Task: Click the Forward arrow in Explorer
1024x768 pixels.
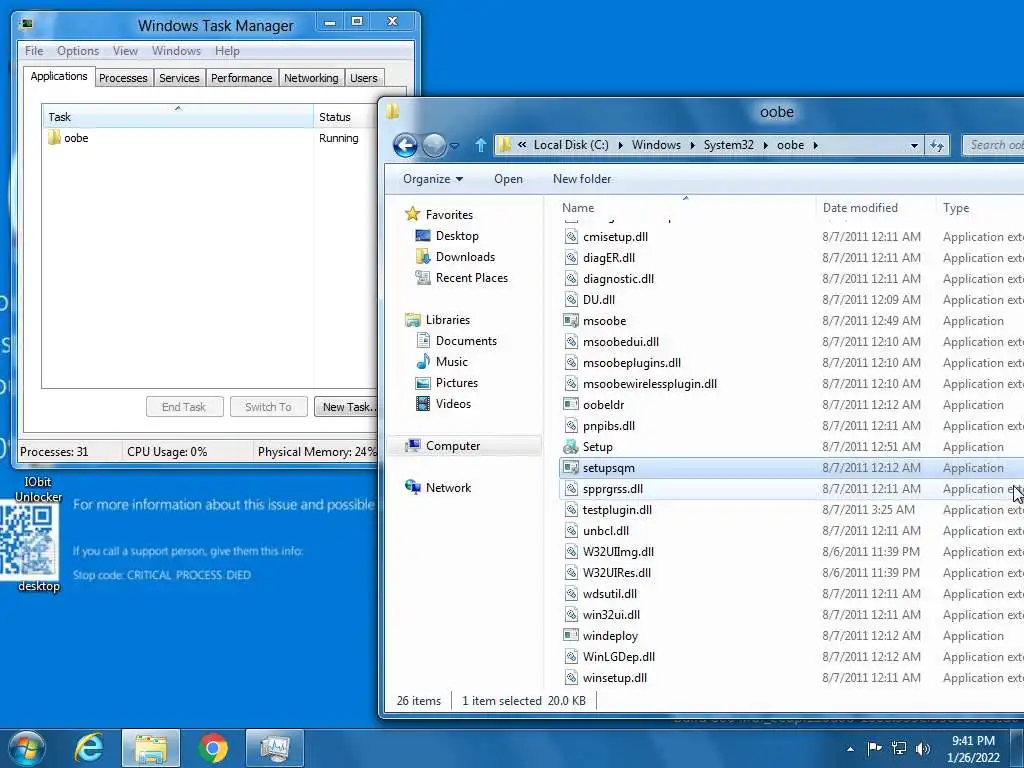Action: coord(434,145)
